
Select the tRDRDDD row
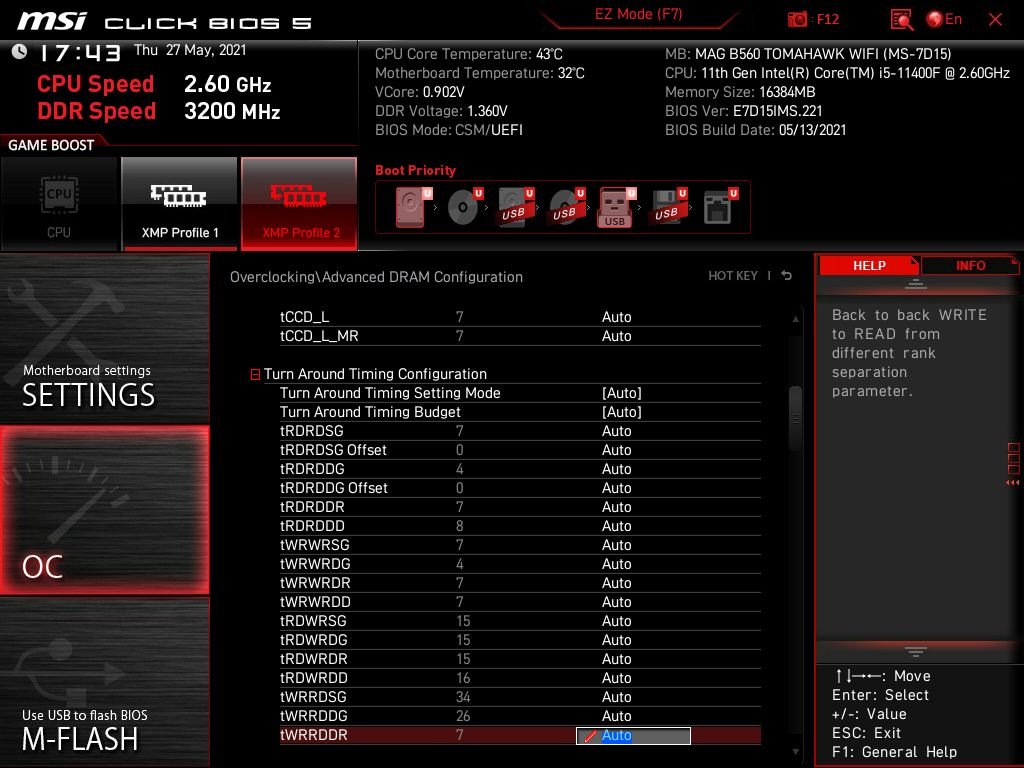[x=520, y=526]
